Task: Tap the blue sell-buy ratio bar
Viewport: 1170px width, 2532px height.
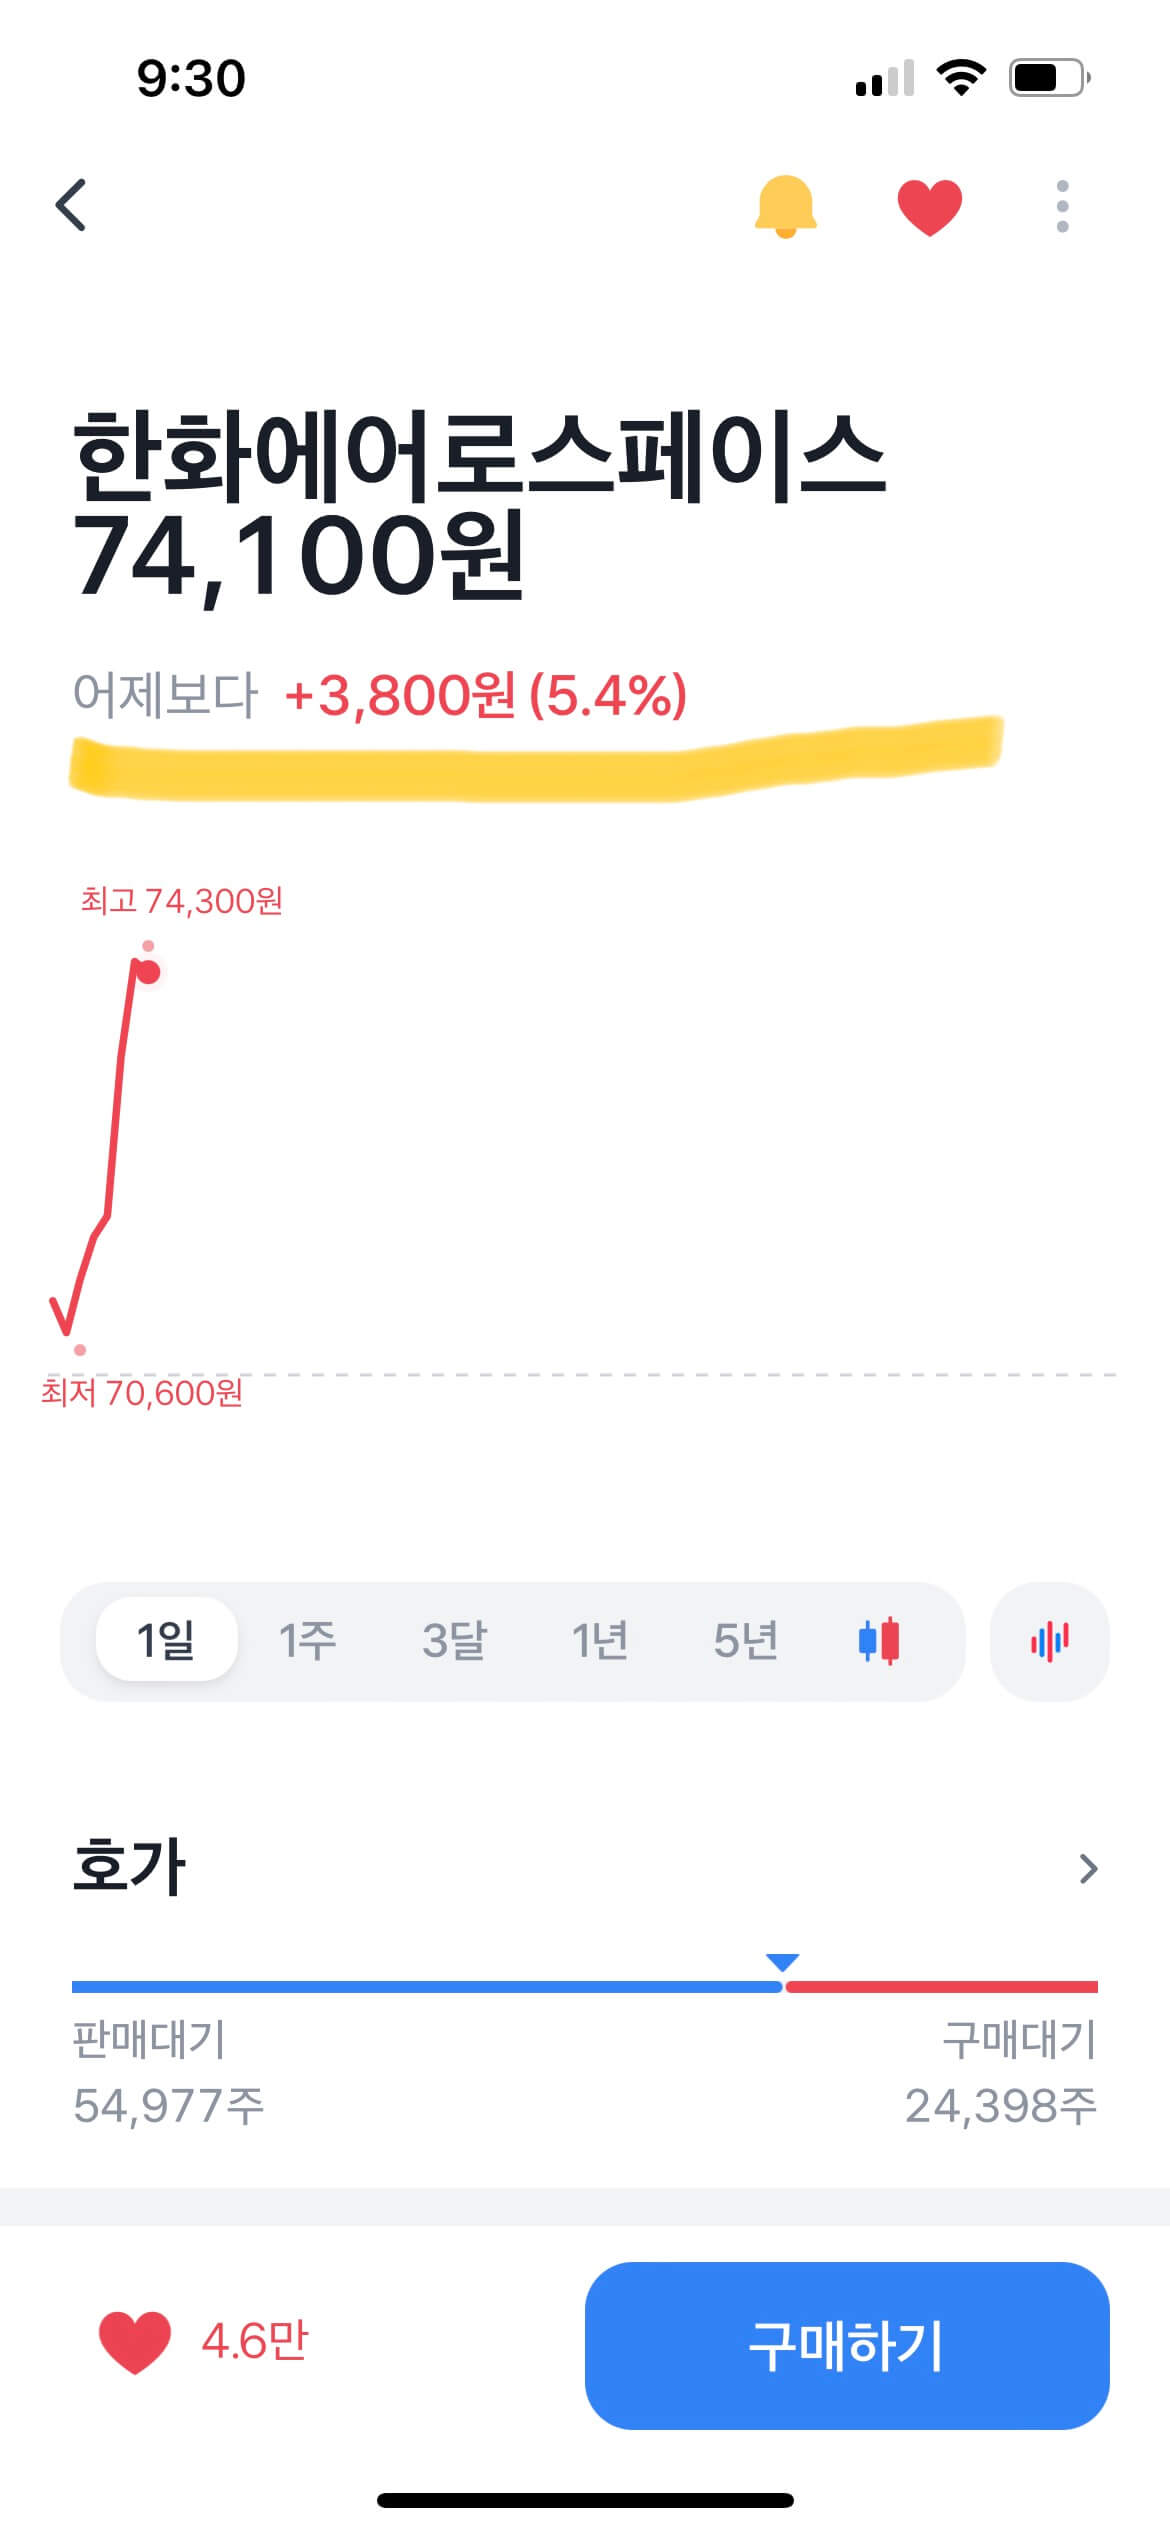Action: pos(426,1987)
